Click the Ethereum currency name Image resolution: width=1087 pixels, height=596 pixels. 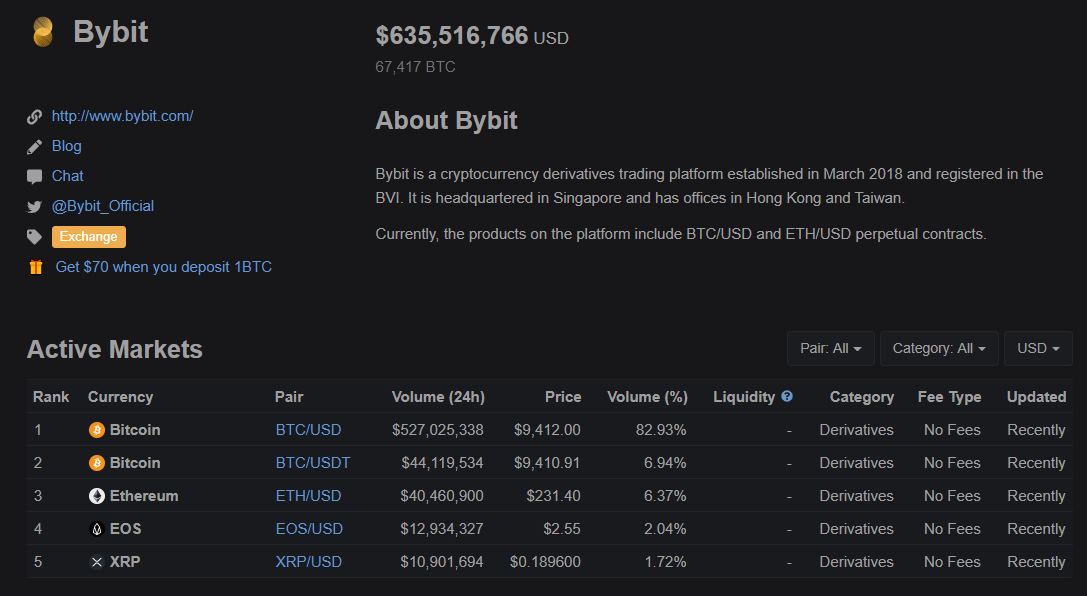click(x=144, y=496)
